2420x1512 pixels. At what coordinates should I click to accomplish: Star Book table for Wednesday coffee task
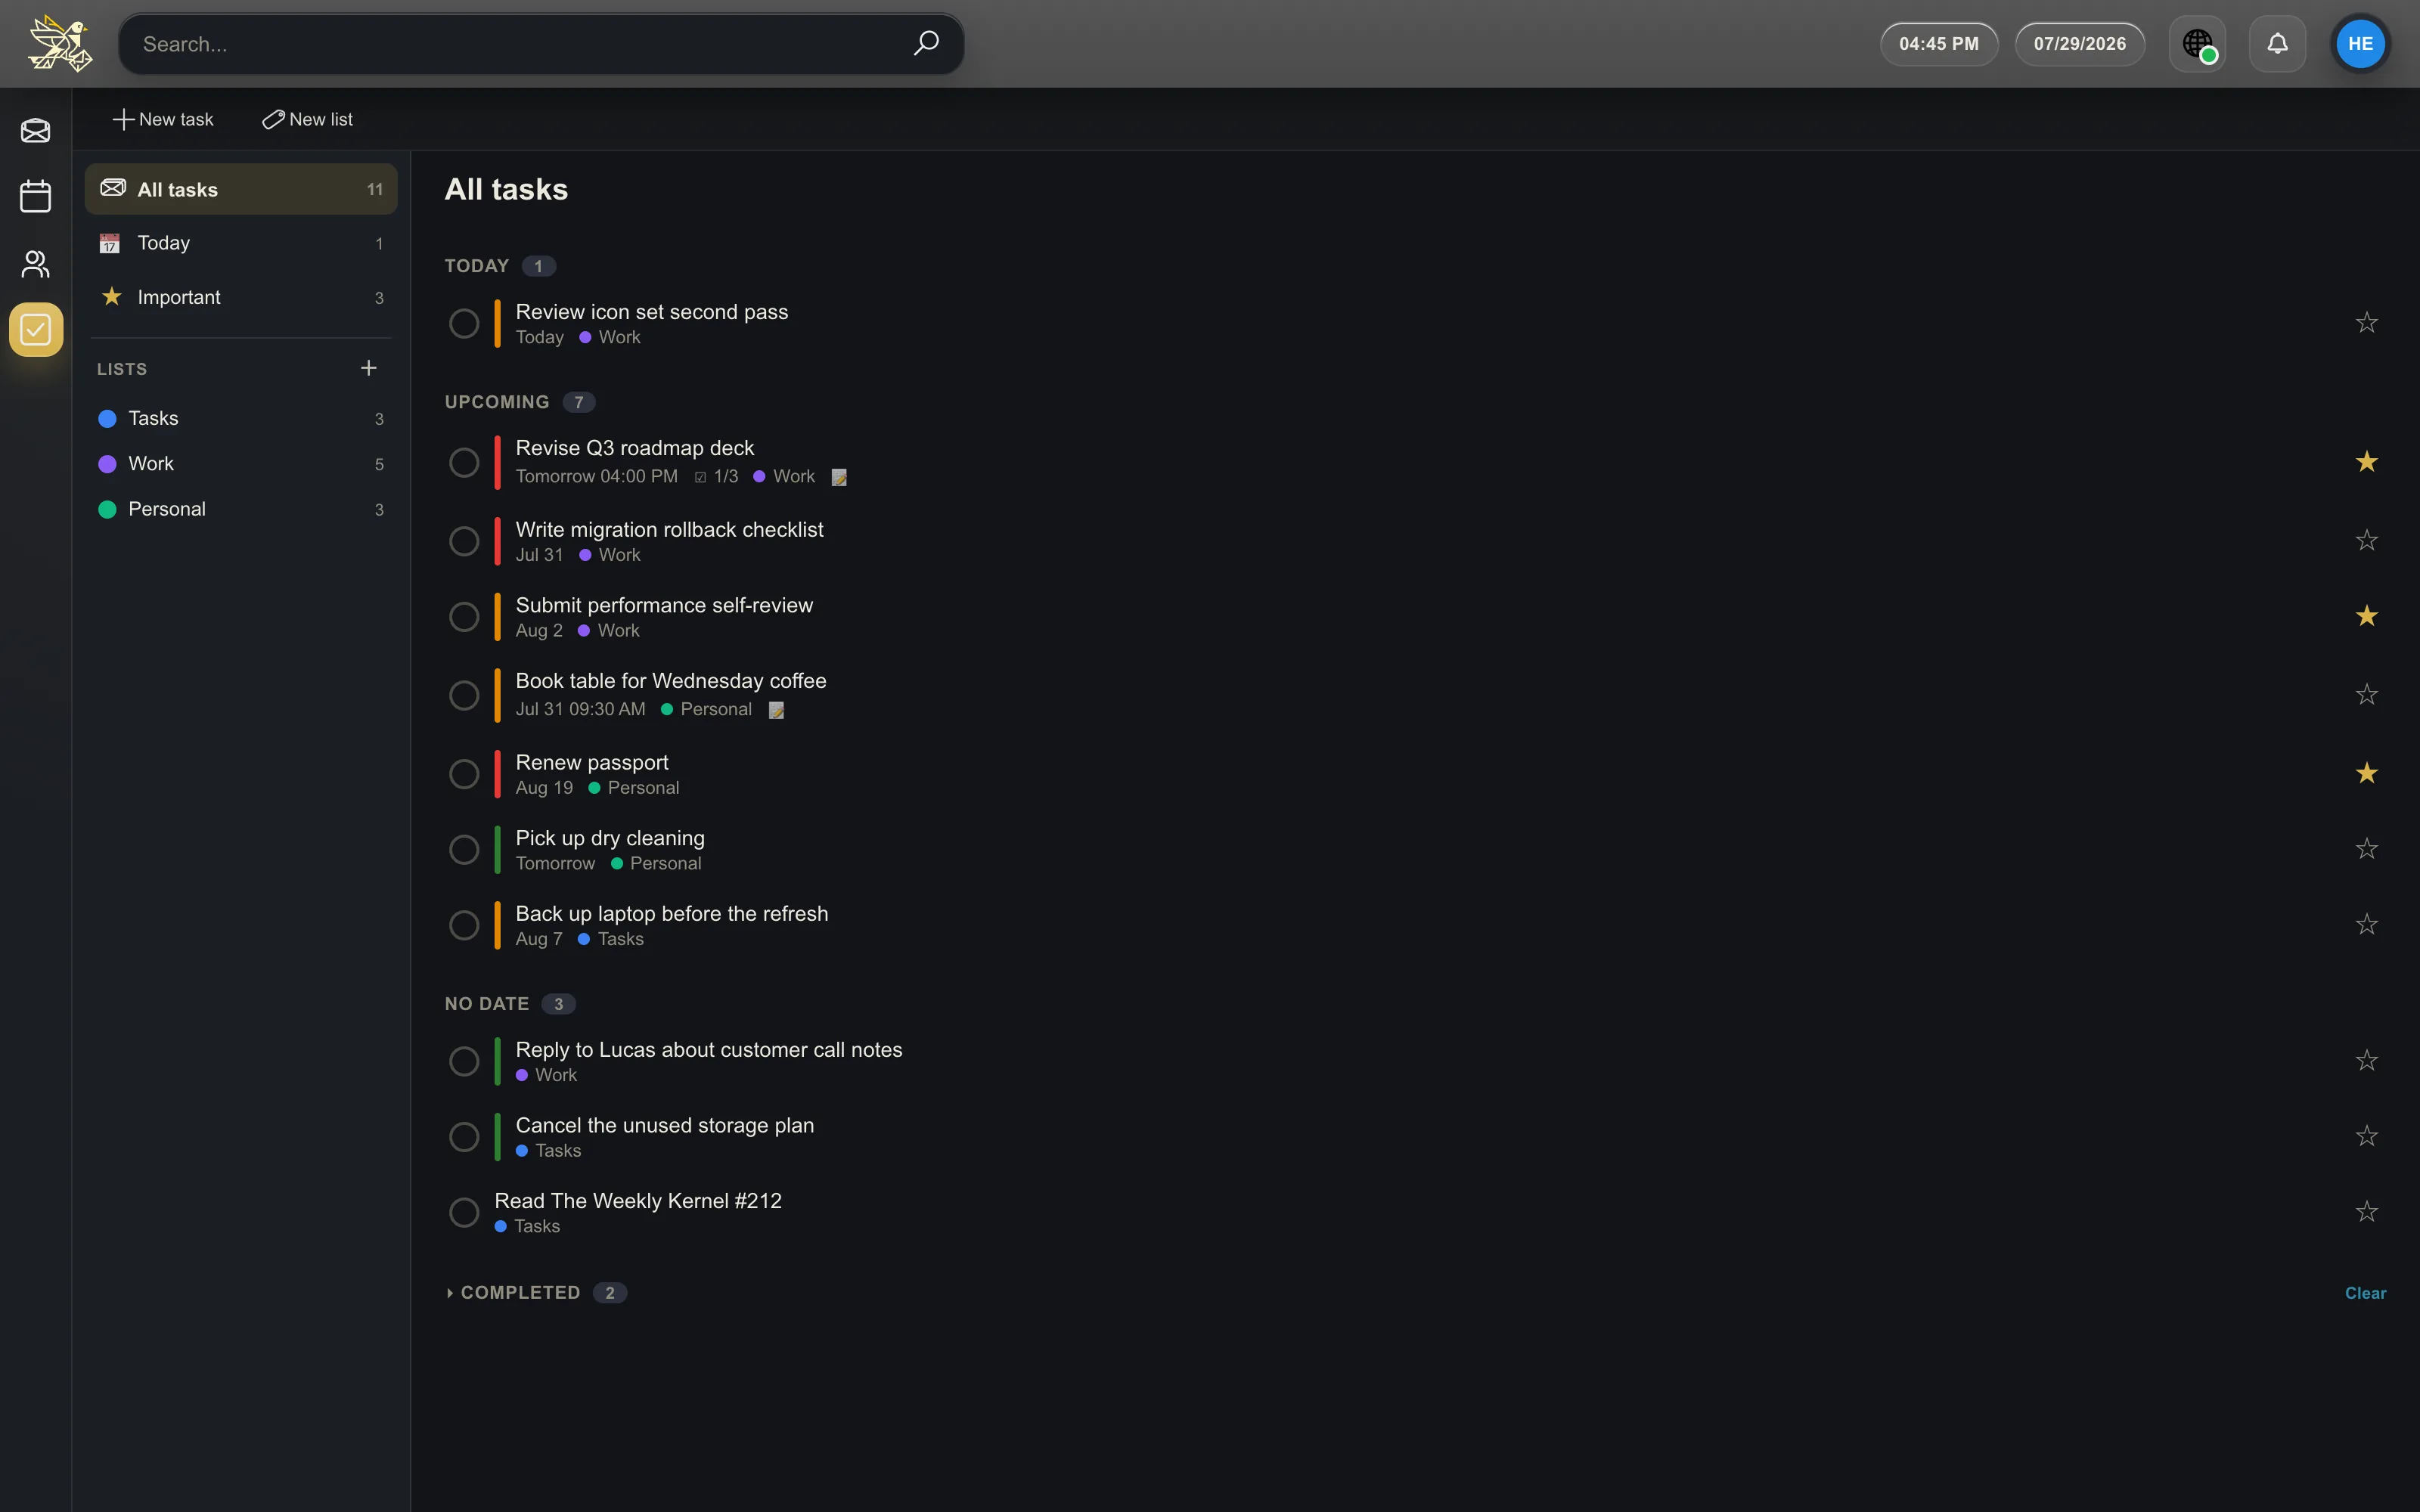(2366, 694)
